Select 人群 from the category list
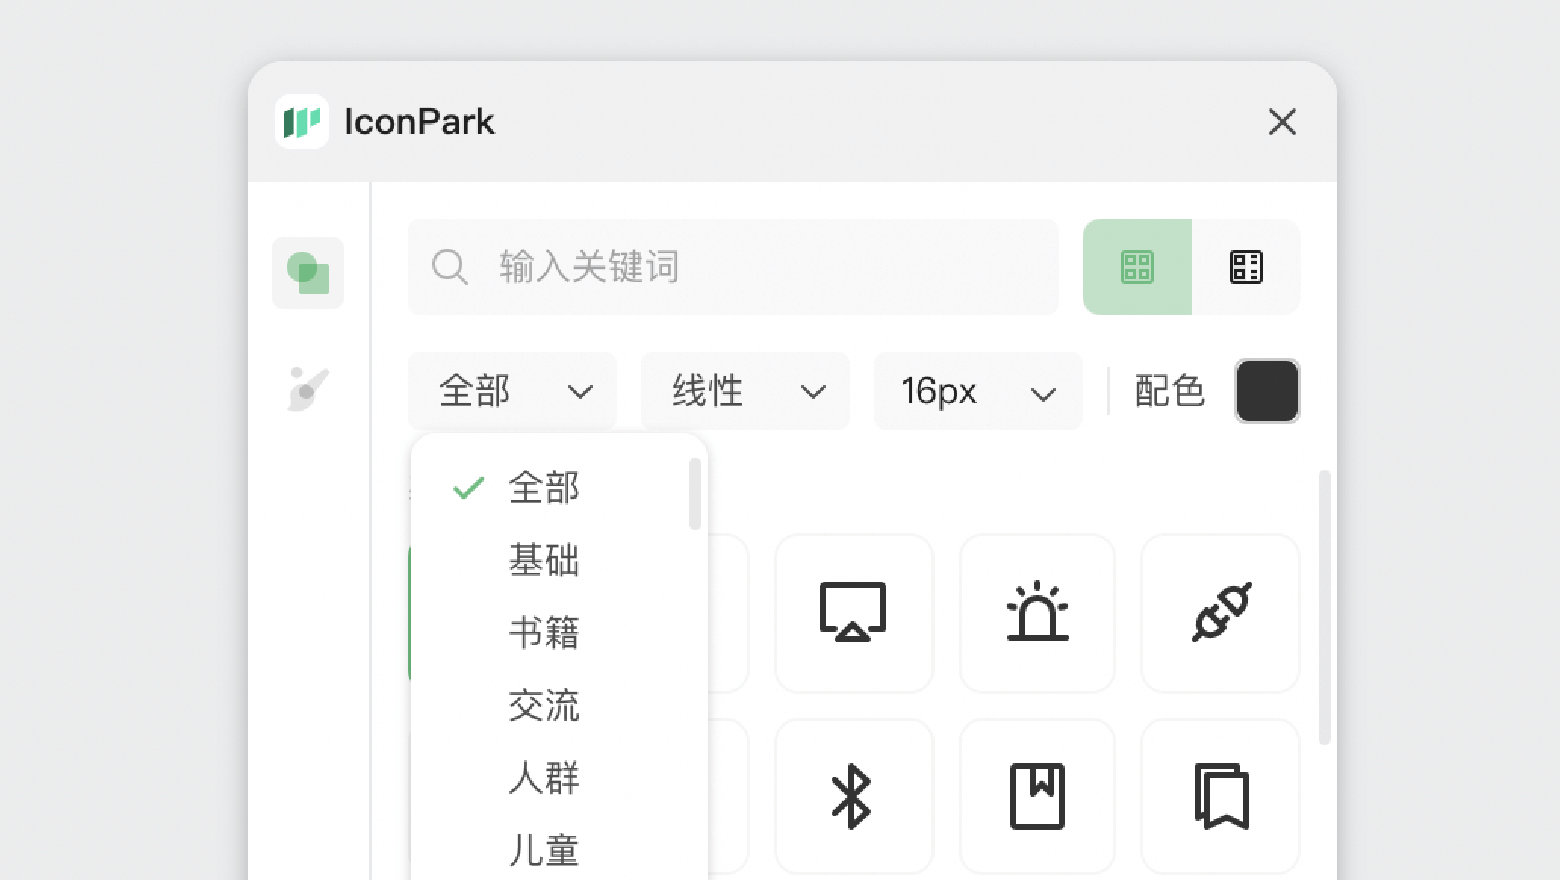 [x=543, y=779]
